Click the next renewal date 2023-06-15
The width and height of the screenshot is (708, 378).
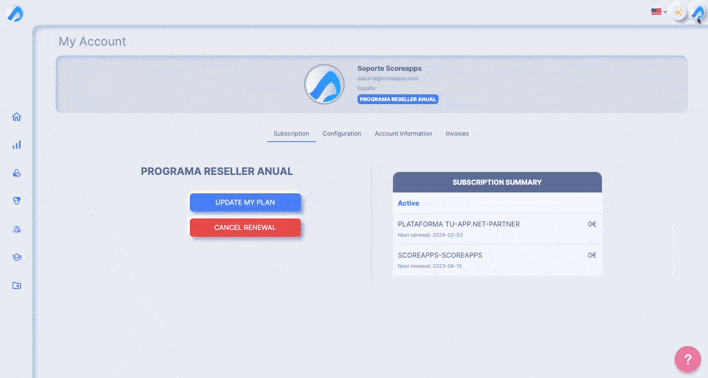(x=446, y=266)
